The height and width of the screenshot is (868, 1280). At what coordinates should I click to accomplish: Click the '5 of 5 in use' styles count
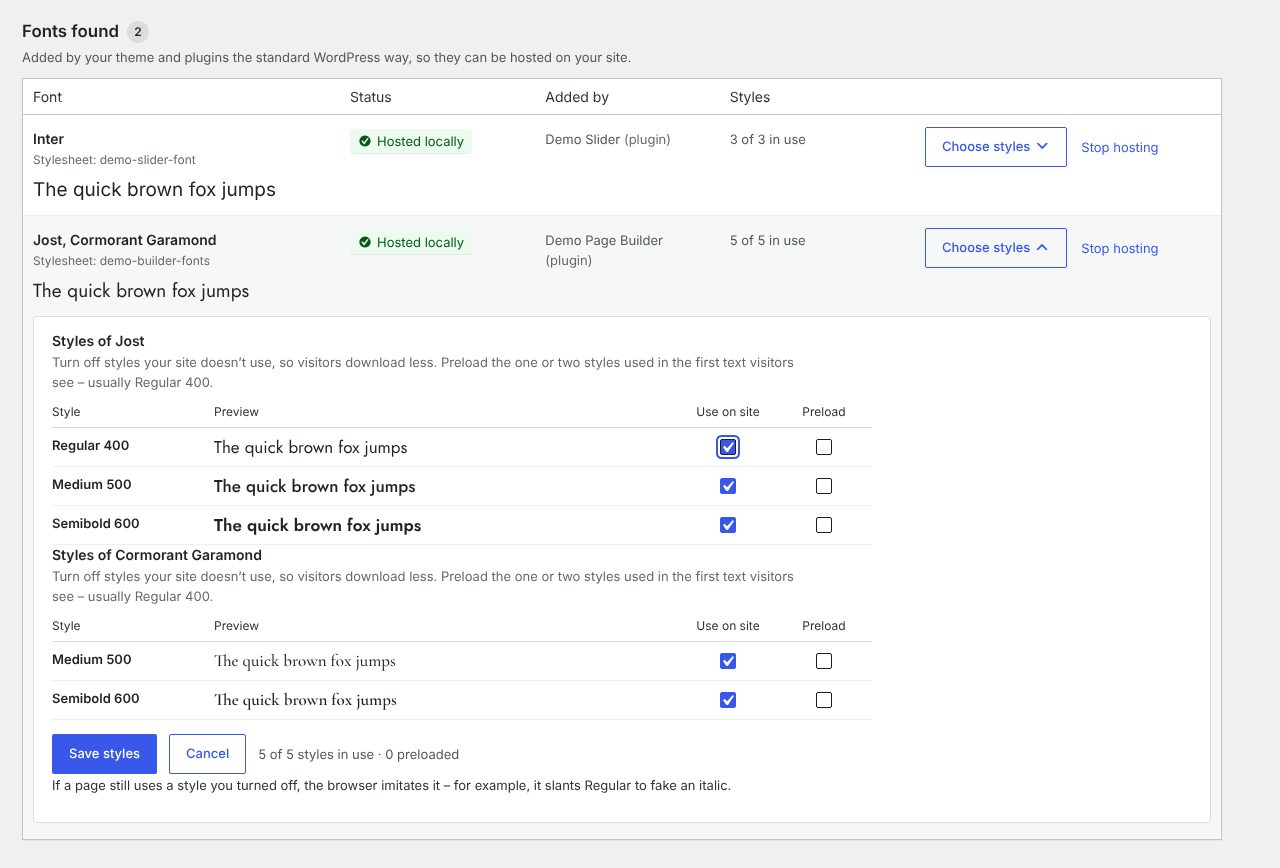768,241
